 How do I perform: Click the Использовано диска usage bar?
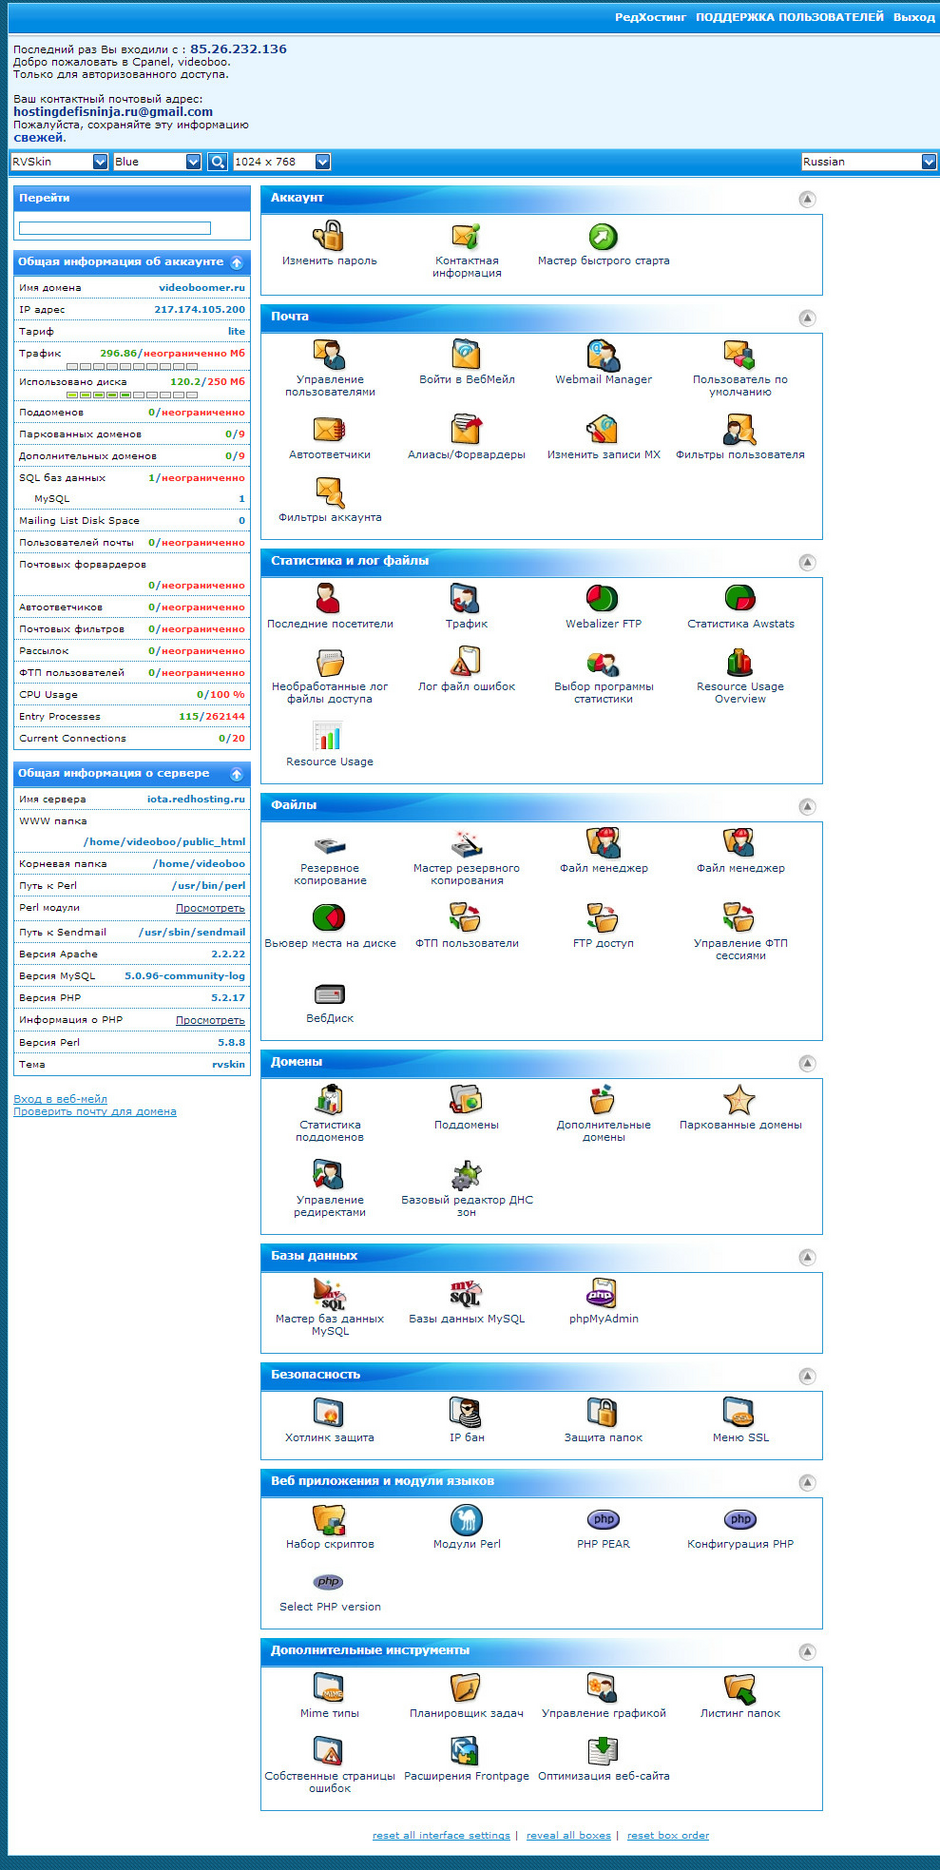click(132, 395)
